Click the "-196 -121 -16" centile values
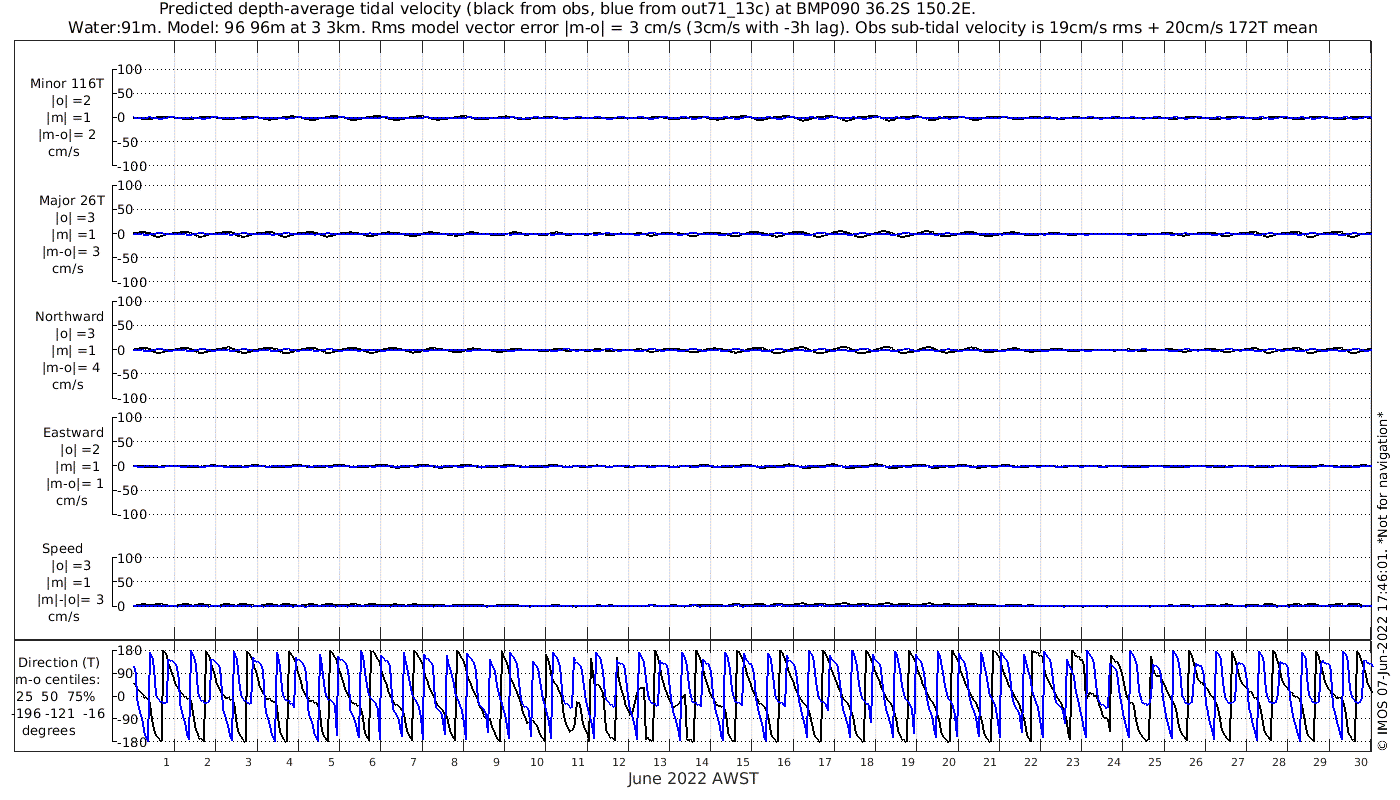Viewport: 1400px width, 800px height. tap(60, 713)
